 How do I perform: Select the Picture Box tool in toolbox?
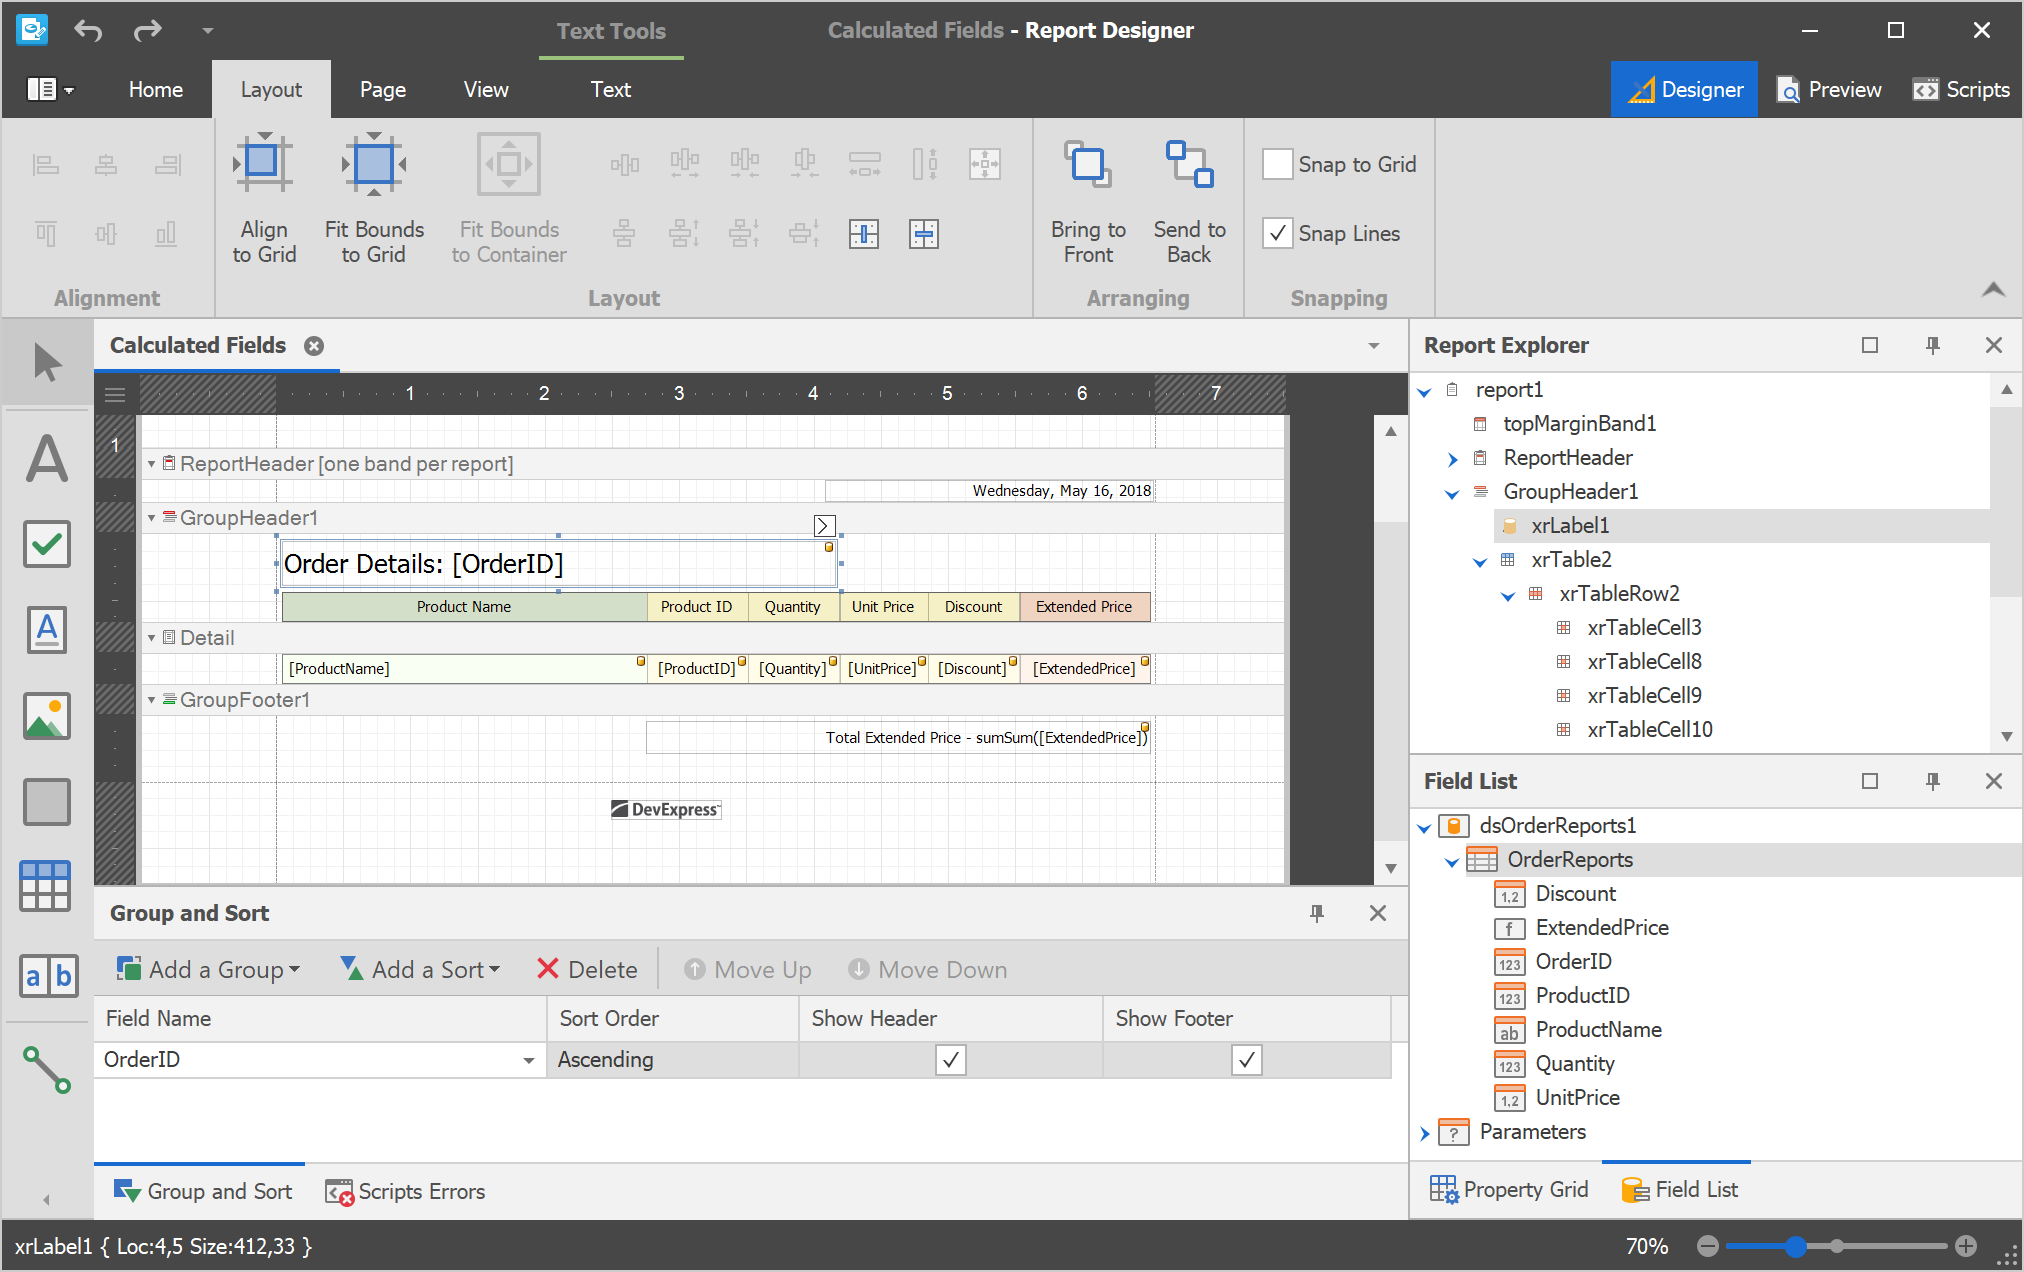(x=47, y=716)
